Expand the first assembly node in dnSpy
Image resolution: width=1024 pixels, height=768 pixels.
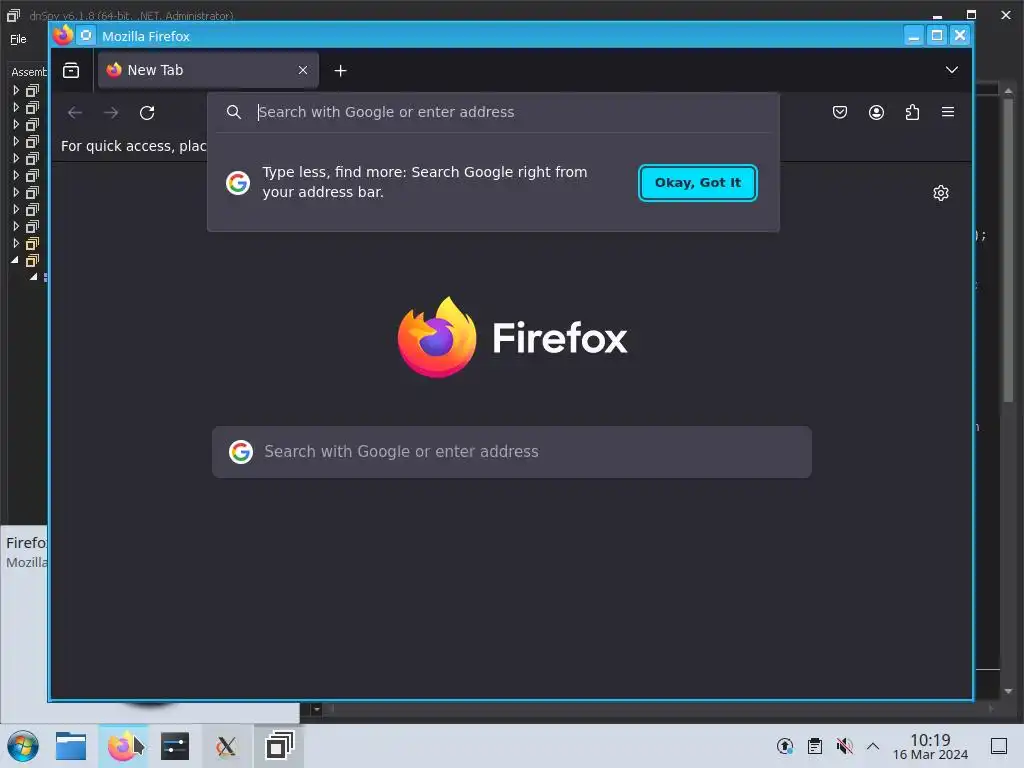16,90
